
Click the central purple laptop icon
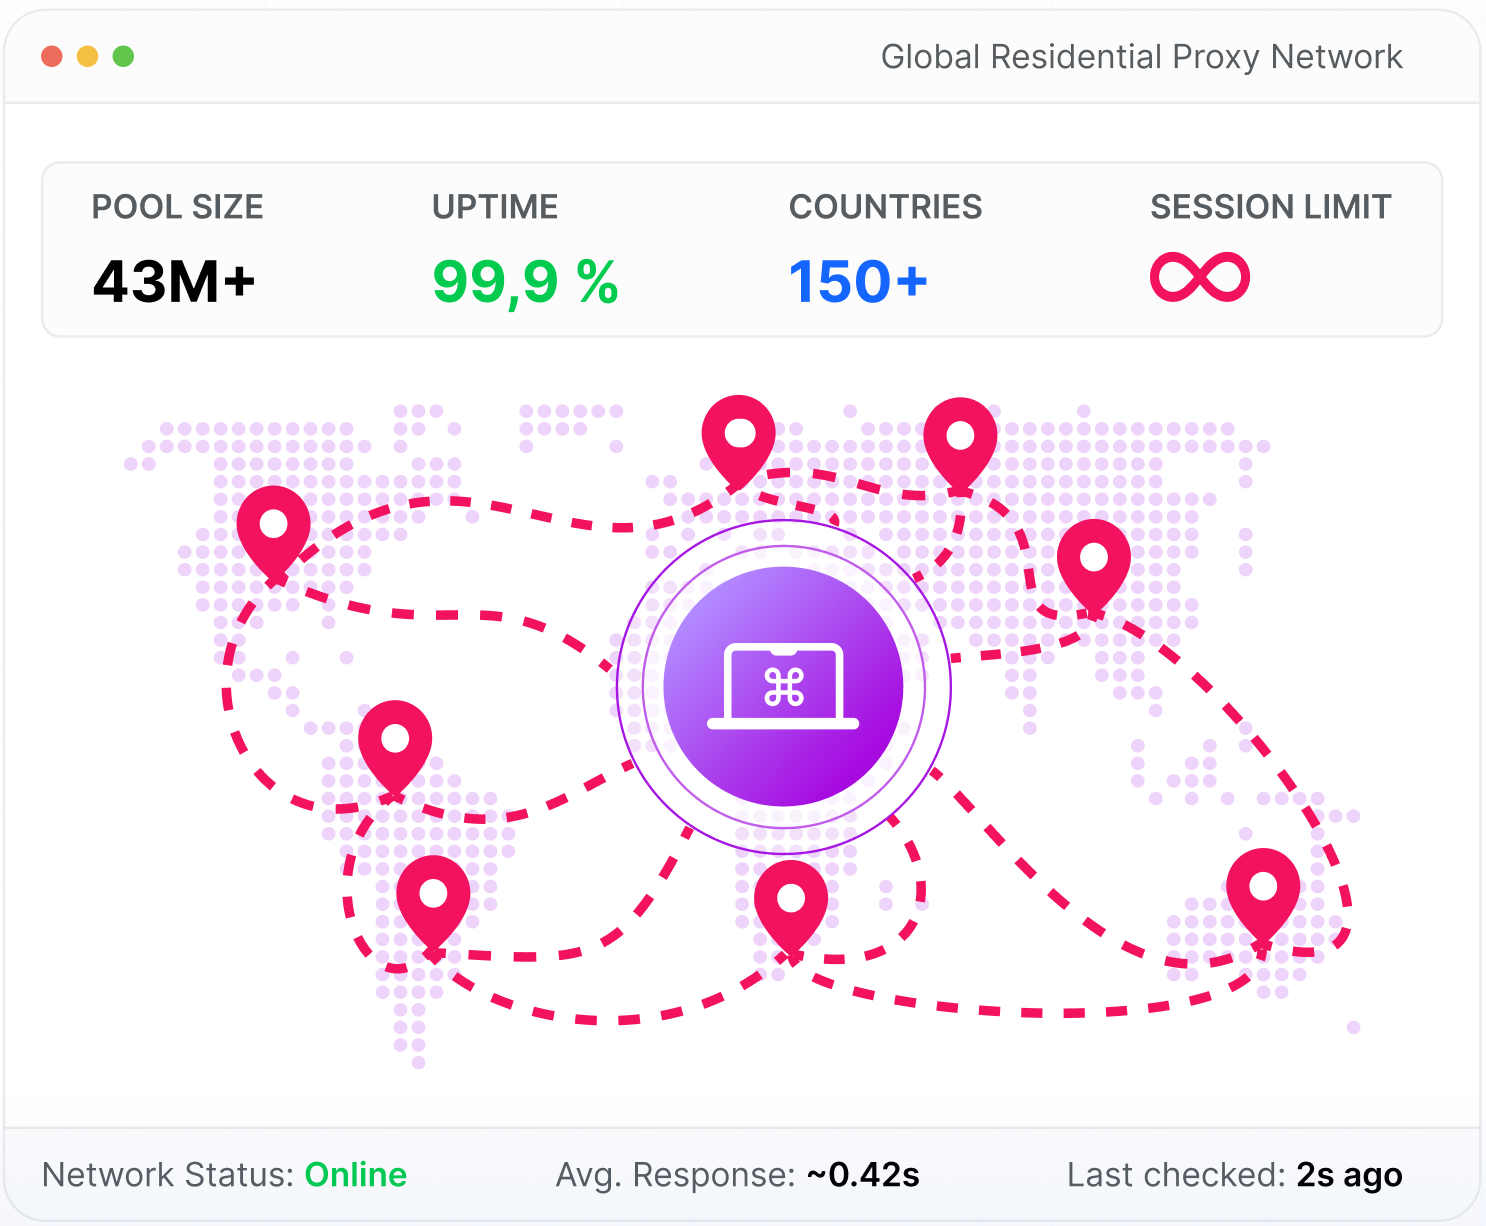click(784, 686)
